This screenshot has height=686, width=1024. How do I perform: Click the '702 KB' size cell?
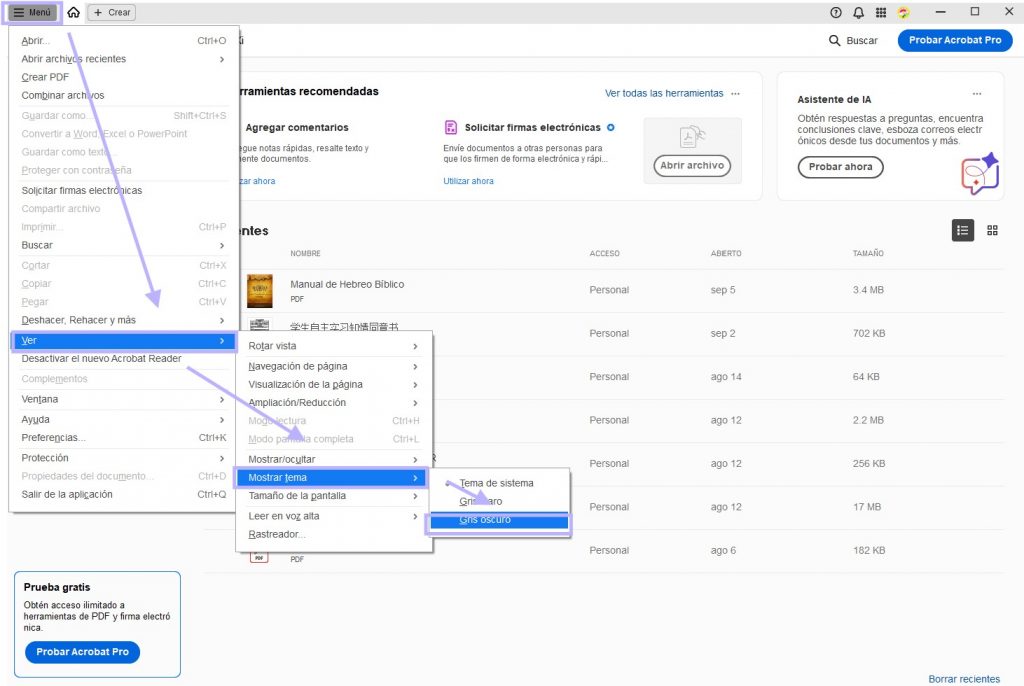869,333
